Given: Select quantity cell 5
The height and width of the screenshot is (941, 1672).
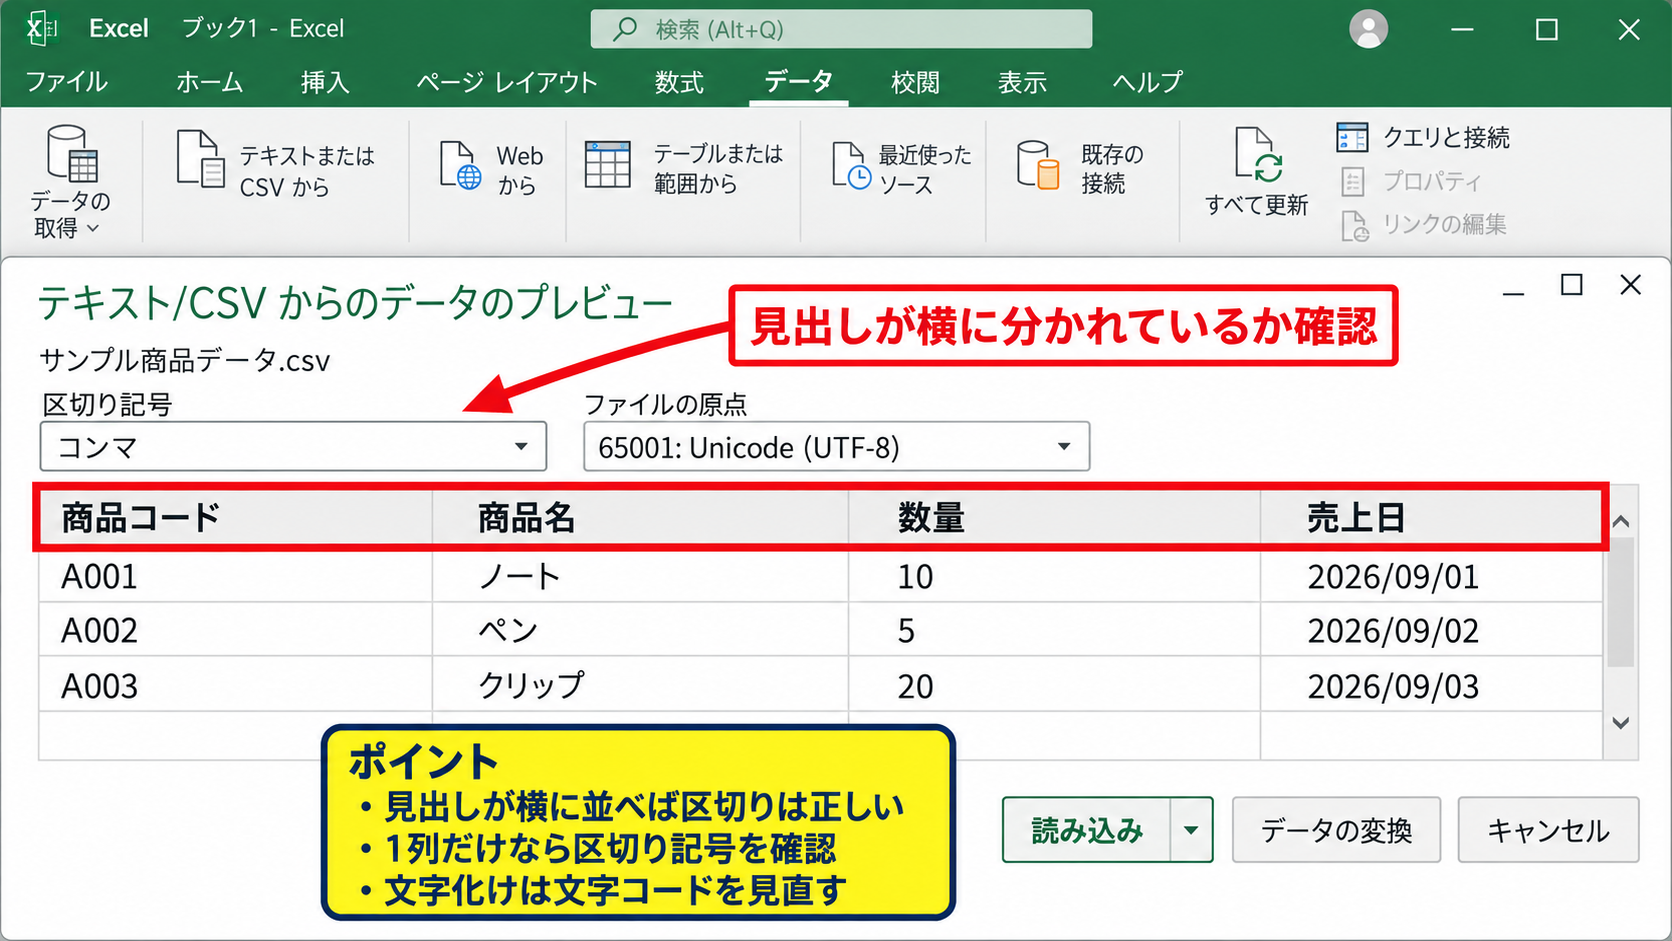Looking at the screenshot, I should point(1054,630).
